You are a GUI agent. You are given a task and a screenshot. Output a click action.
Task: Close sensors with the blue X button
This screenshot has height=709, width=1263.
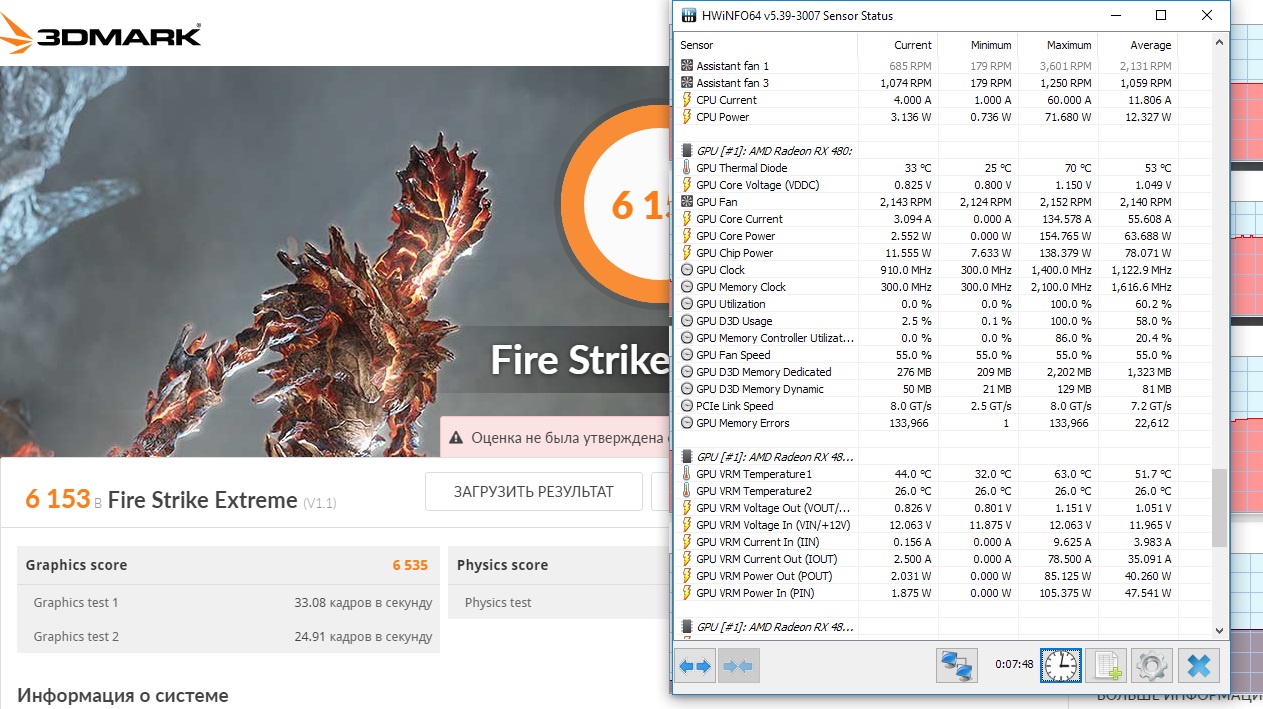click(x=1198, y=665)
